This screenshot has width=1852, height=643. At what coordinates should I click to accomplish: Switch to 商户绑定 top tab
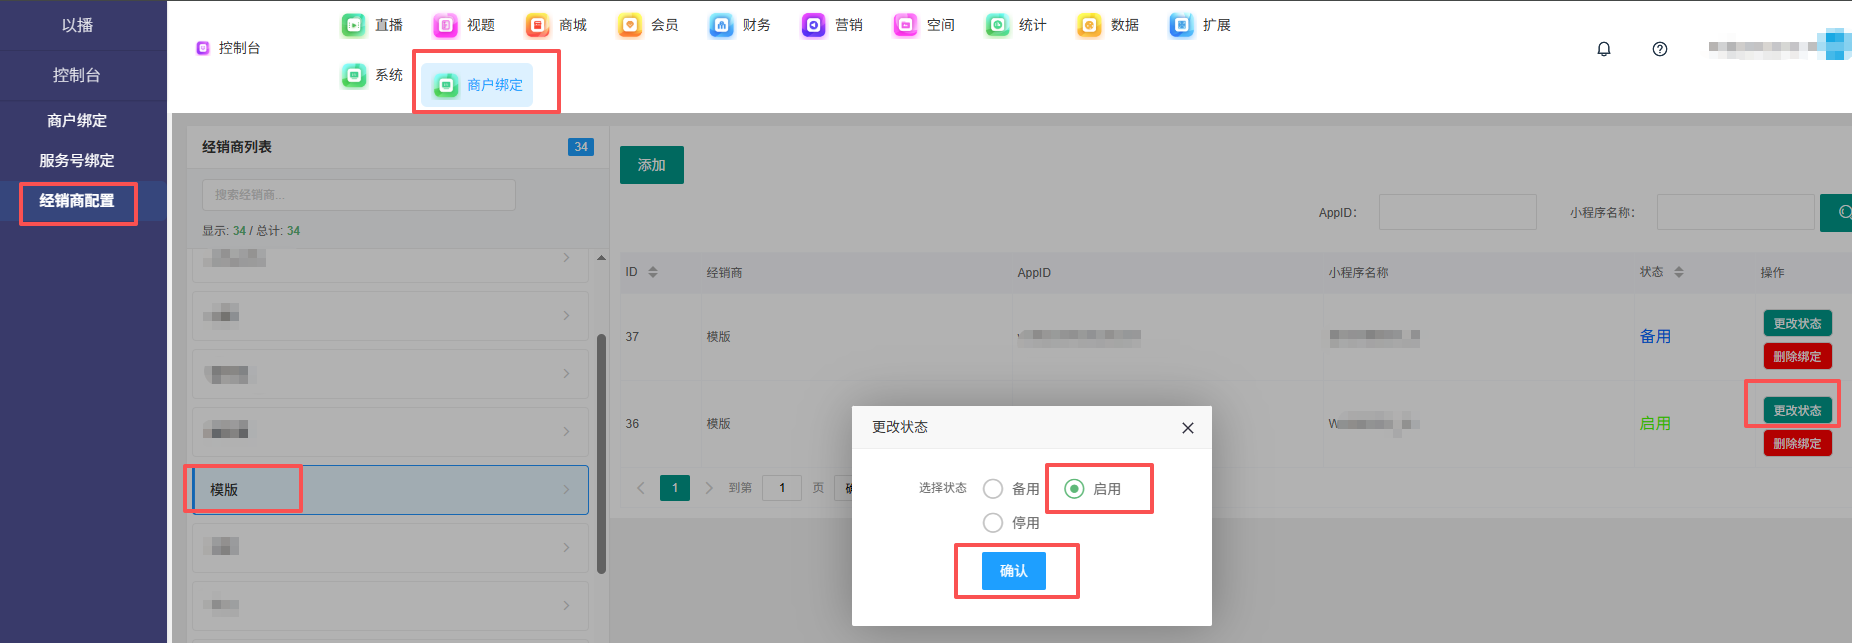coord(478,85)
